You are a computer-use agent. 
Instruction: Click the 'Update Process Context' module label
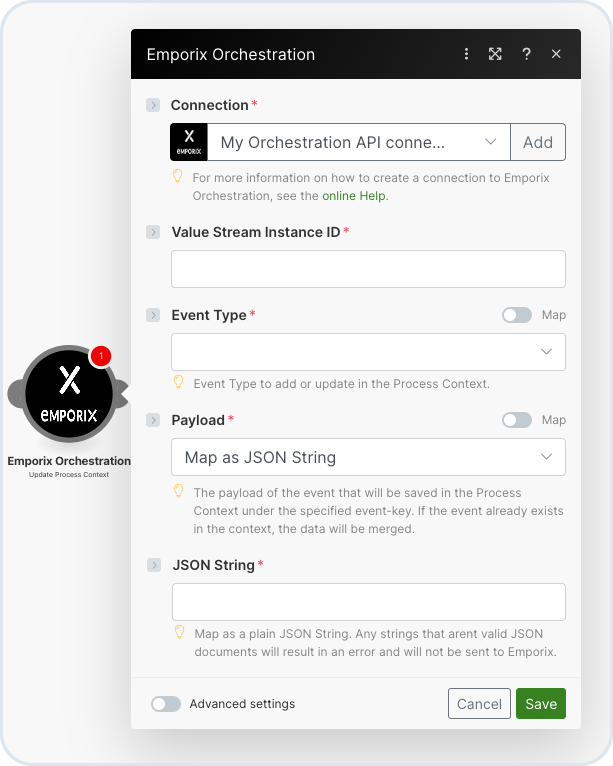coord(69,475)
